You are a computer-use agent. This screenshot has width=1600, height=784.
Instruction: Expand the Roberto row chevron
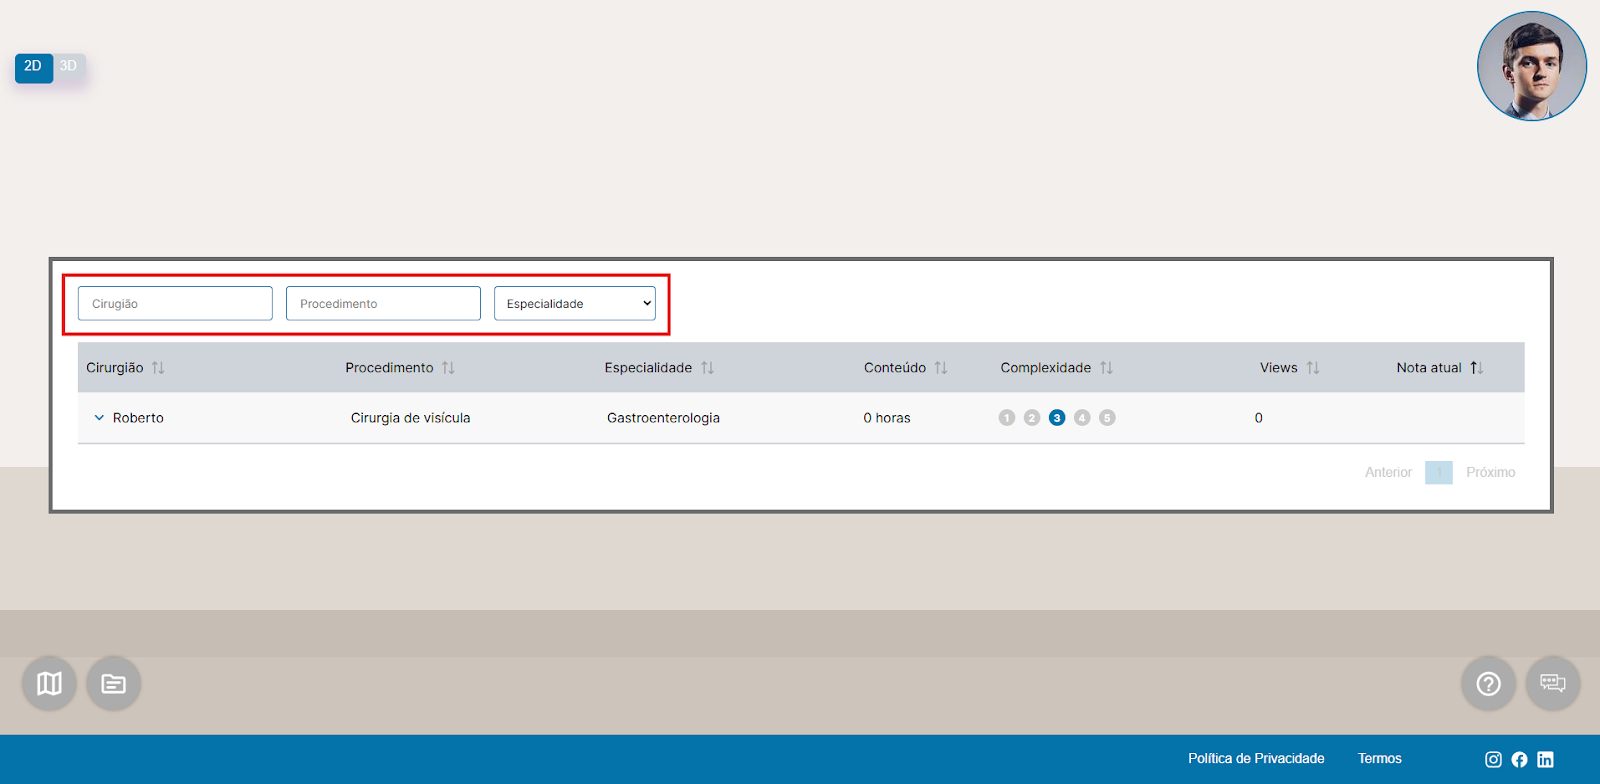[x=99, y=418]
